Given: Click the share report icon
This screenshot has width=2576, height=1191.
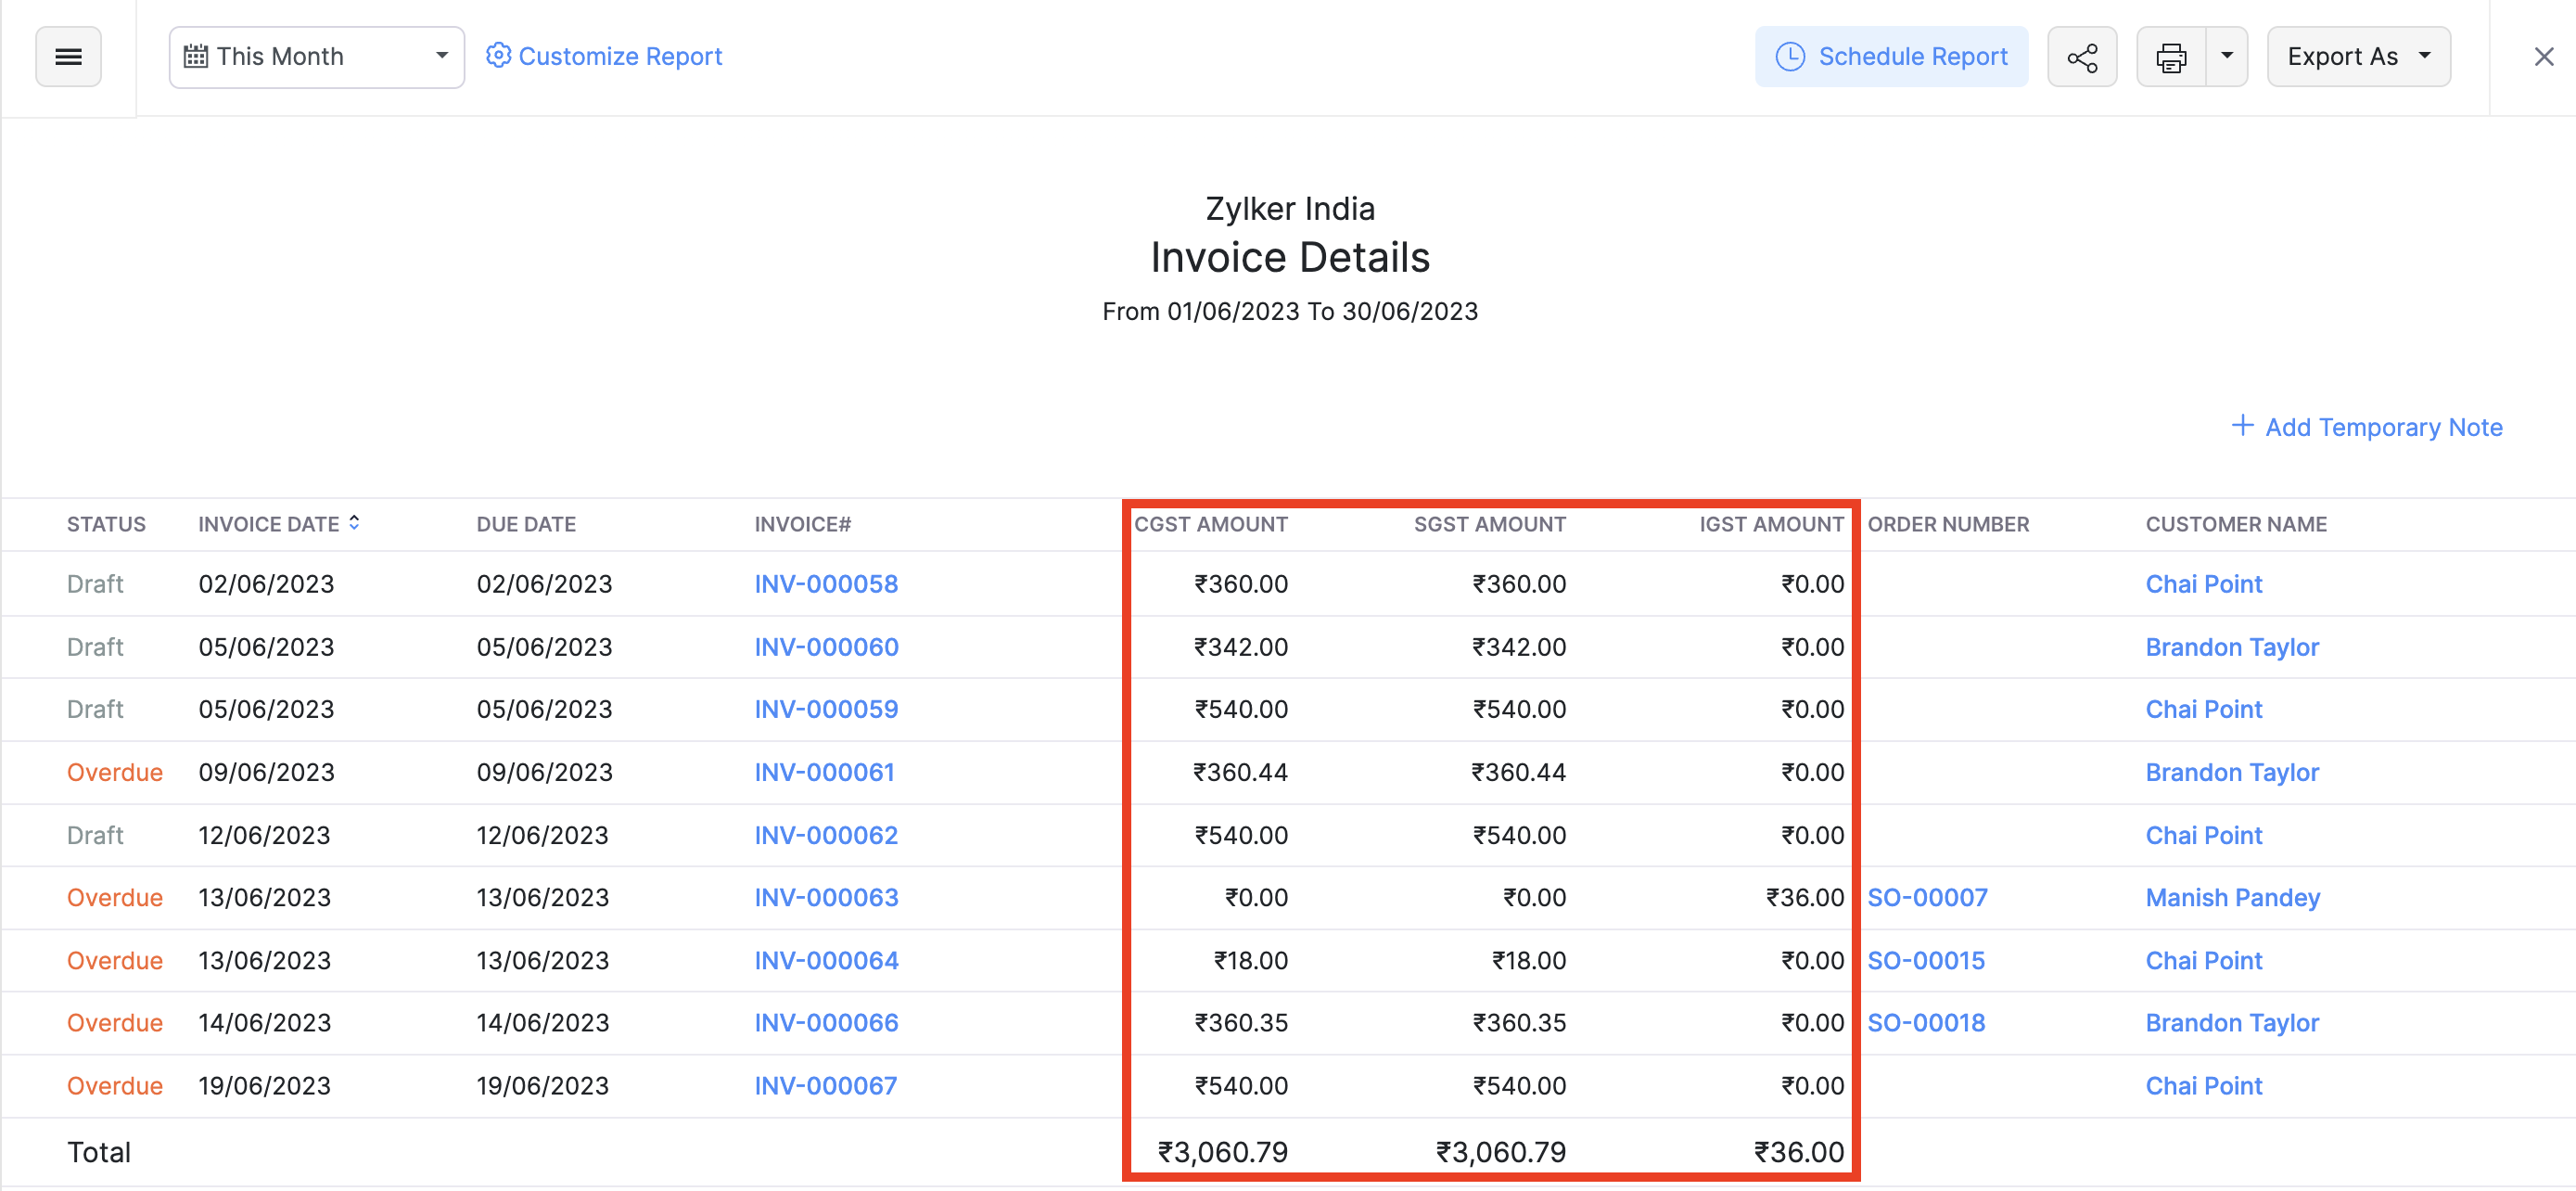Looking at the screenshot, I should 2081,57.
